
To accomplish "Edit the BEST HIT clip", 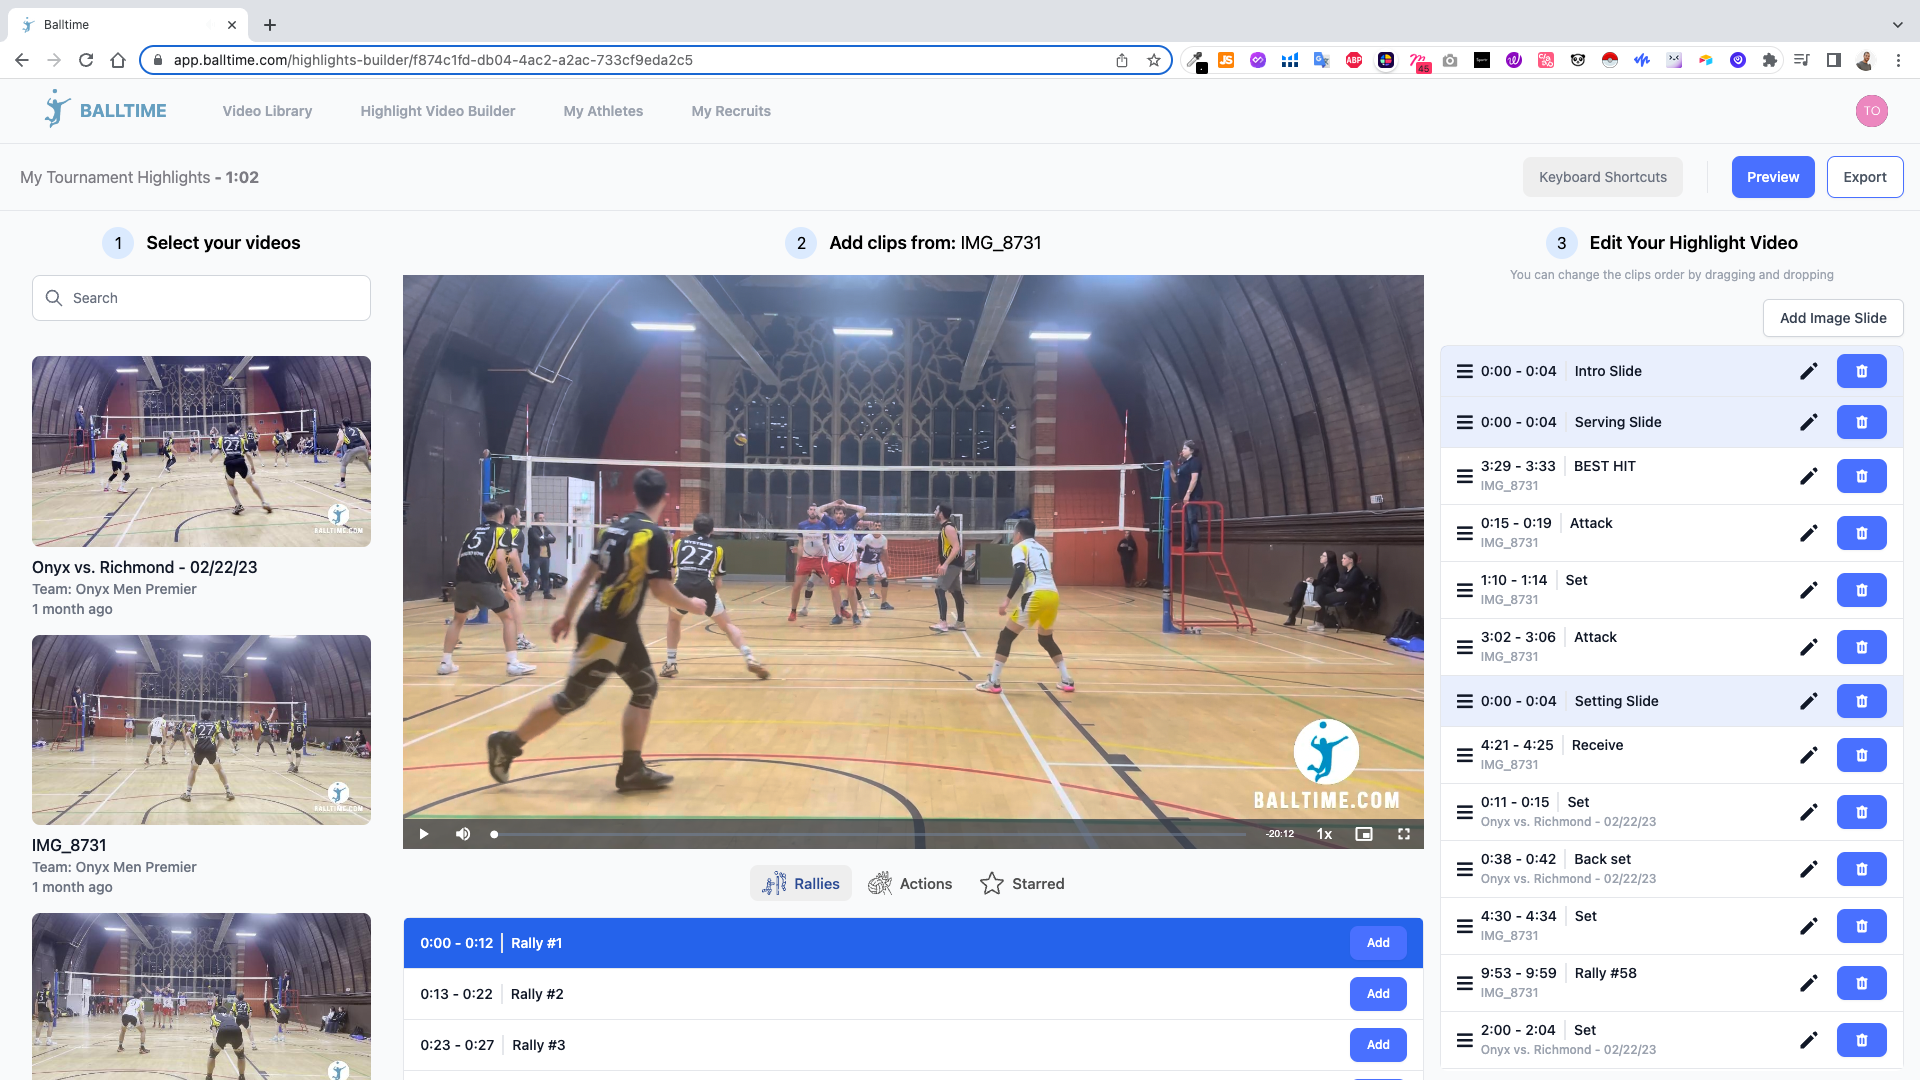I will (1808, 476).
